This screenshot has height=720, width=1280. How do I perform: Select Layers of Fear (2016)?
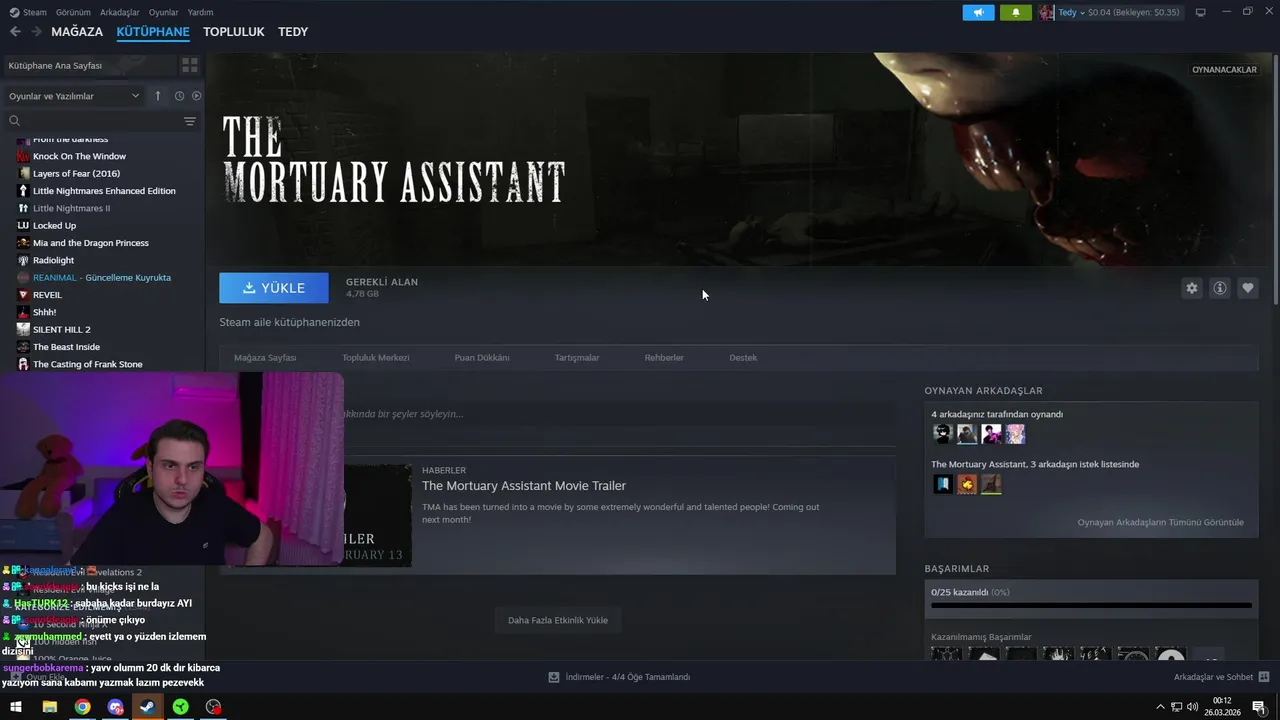coord(76,173)
